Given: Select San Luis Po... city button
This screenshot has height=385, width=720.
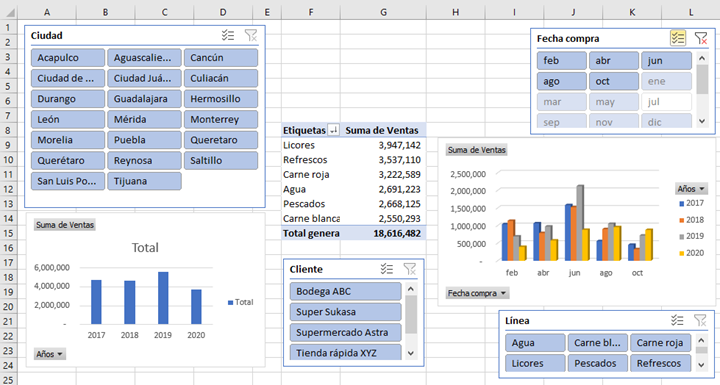Looking at the screenshot, I should 68,181.
